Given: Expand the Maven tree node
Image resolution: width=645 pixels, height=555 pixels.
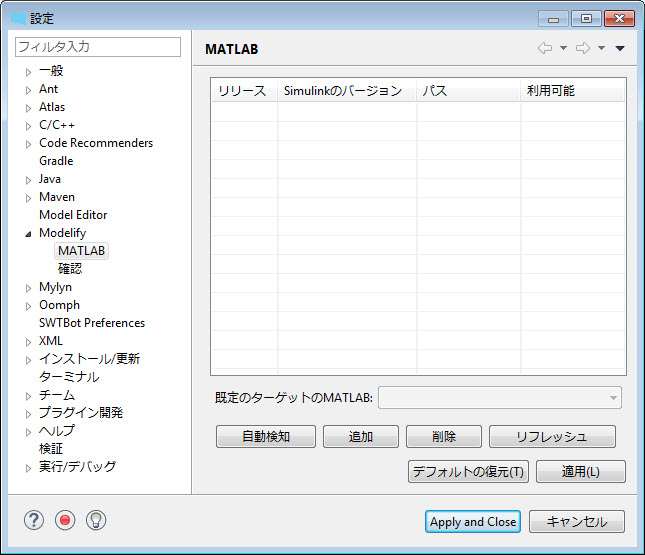Looking at the screenshot, I should tap(28, 198).
